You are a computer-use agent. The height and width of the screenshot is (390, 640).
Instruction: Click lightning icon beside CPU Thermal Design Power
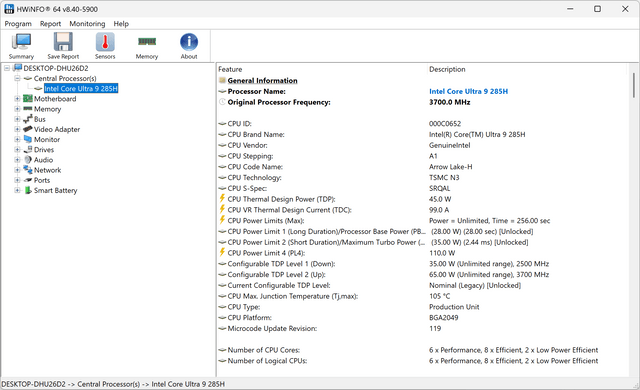222,199
